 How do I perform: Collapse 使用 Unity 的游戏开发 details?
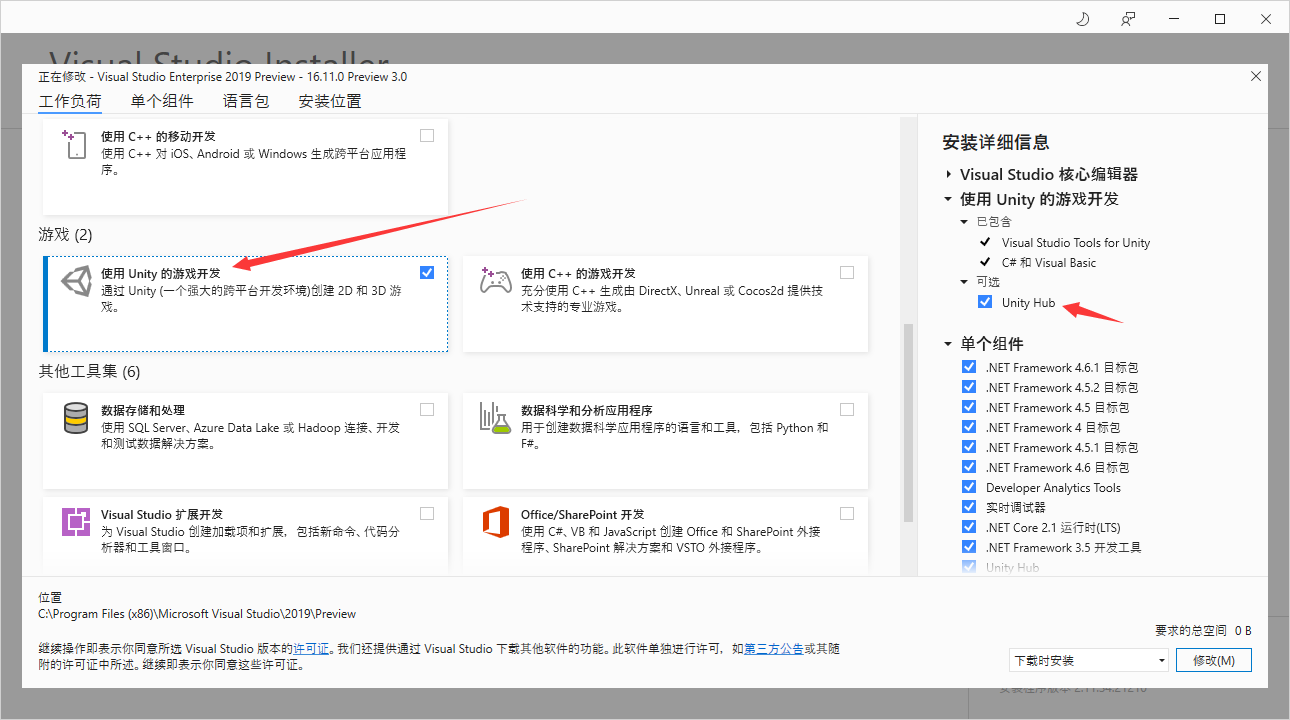(x=948, y=199)
